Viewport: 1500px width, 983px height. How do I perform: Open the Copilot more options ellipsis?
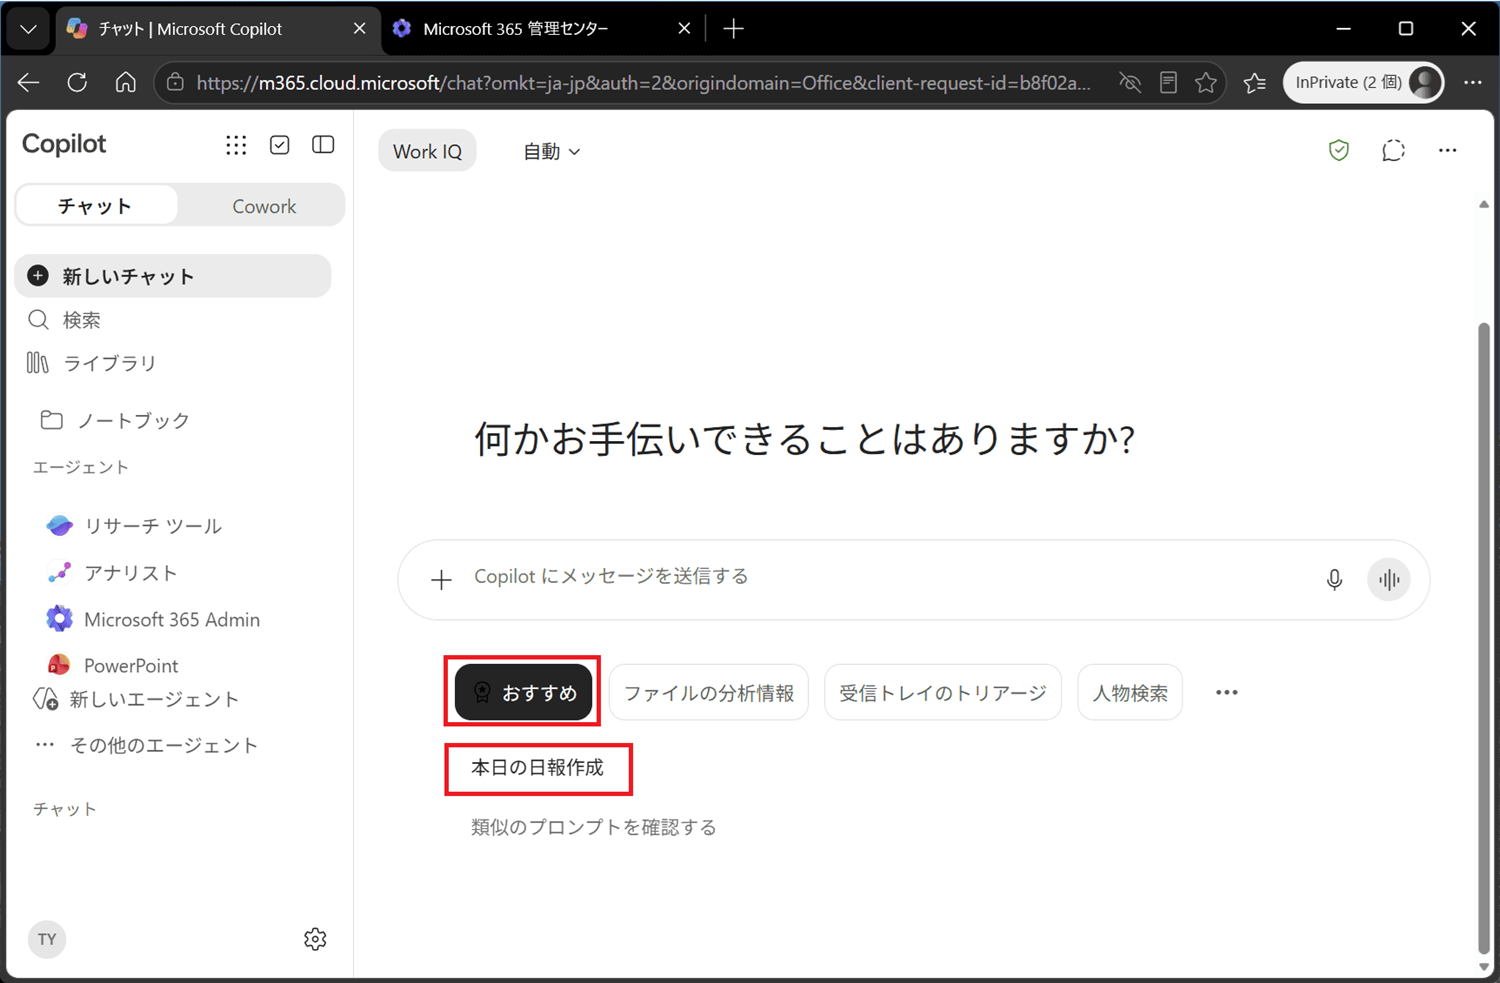[x=1448, y=150]
